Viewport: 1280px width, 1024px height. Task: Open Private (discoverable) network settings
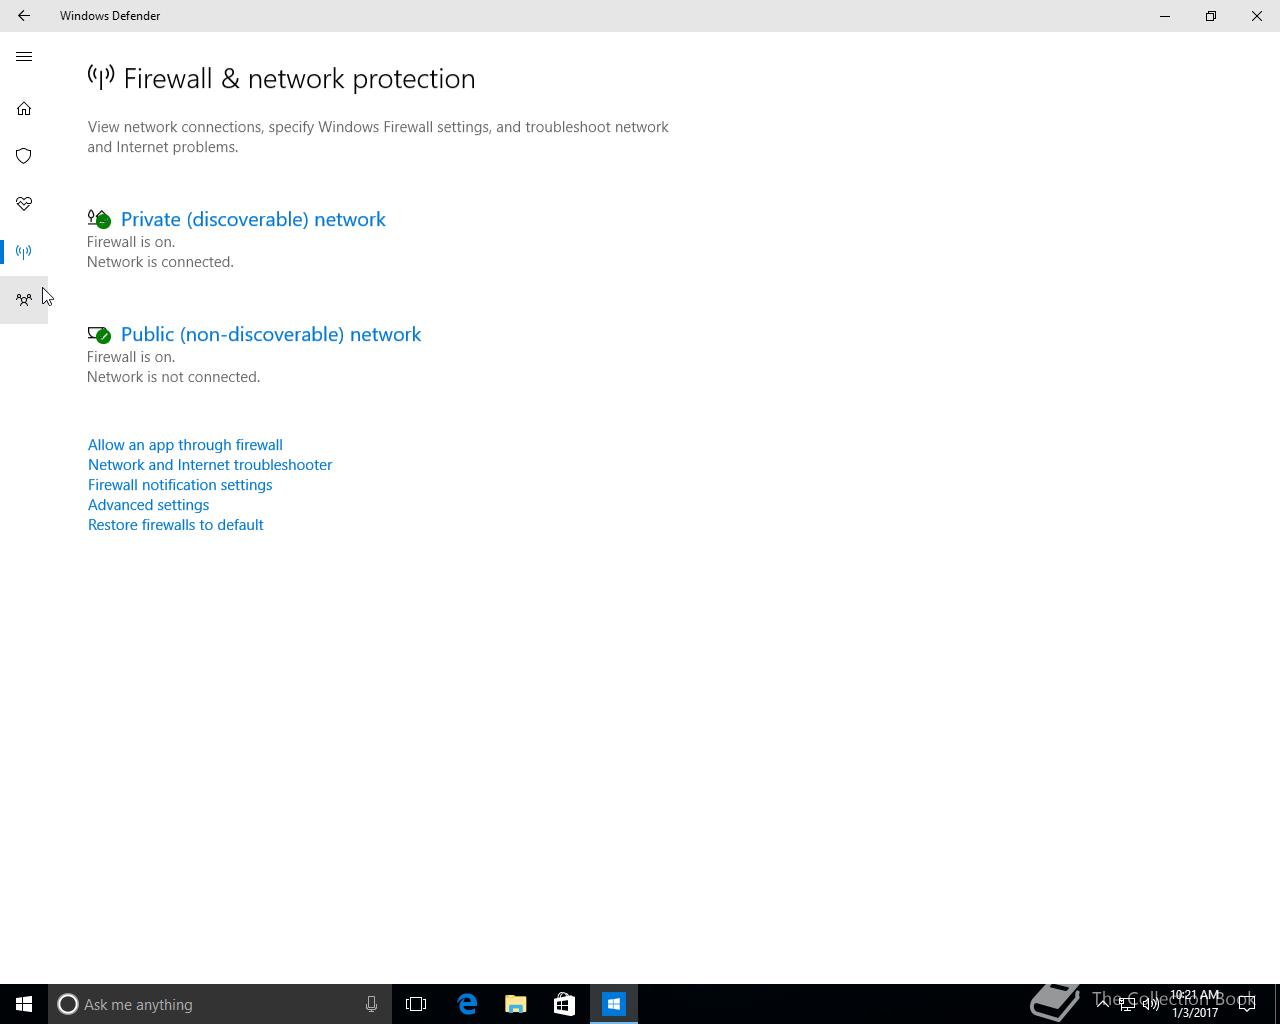pyautogui.click(x=253, y=219)
